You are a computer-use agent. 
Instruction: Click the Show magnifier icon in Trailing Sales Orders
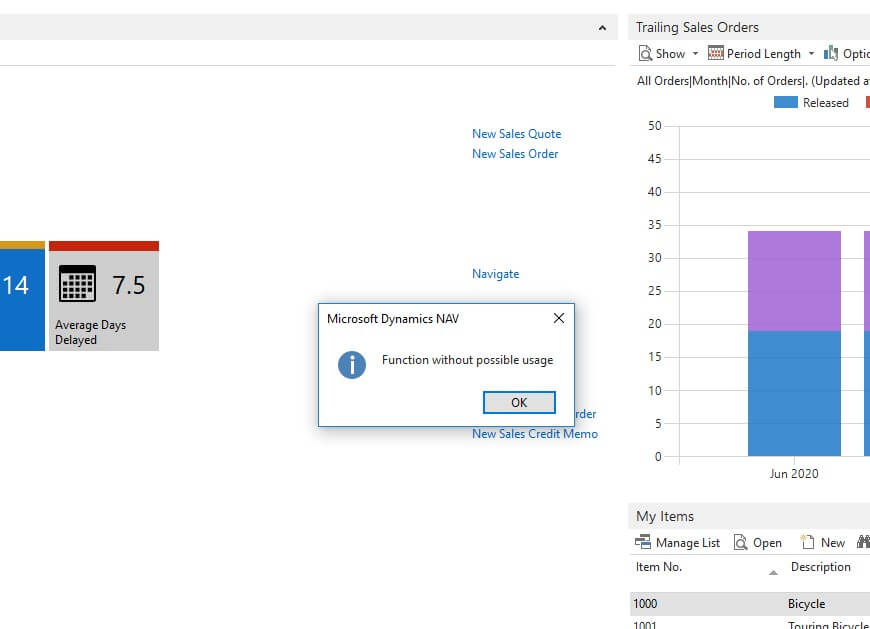(645, 53)
